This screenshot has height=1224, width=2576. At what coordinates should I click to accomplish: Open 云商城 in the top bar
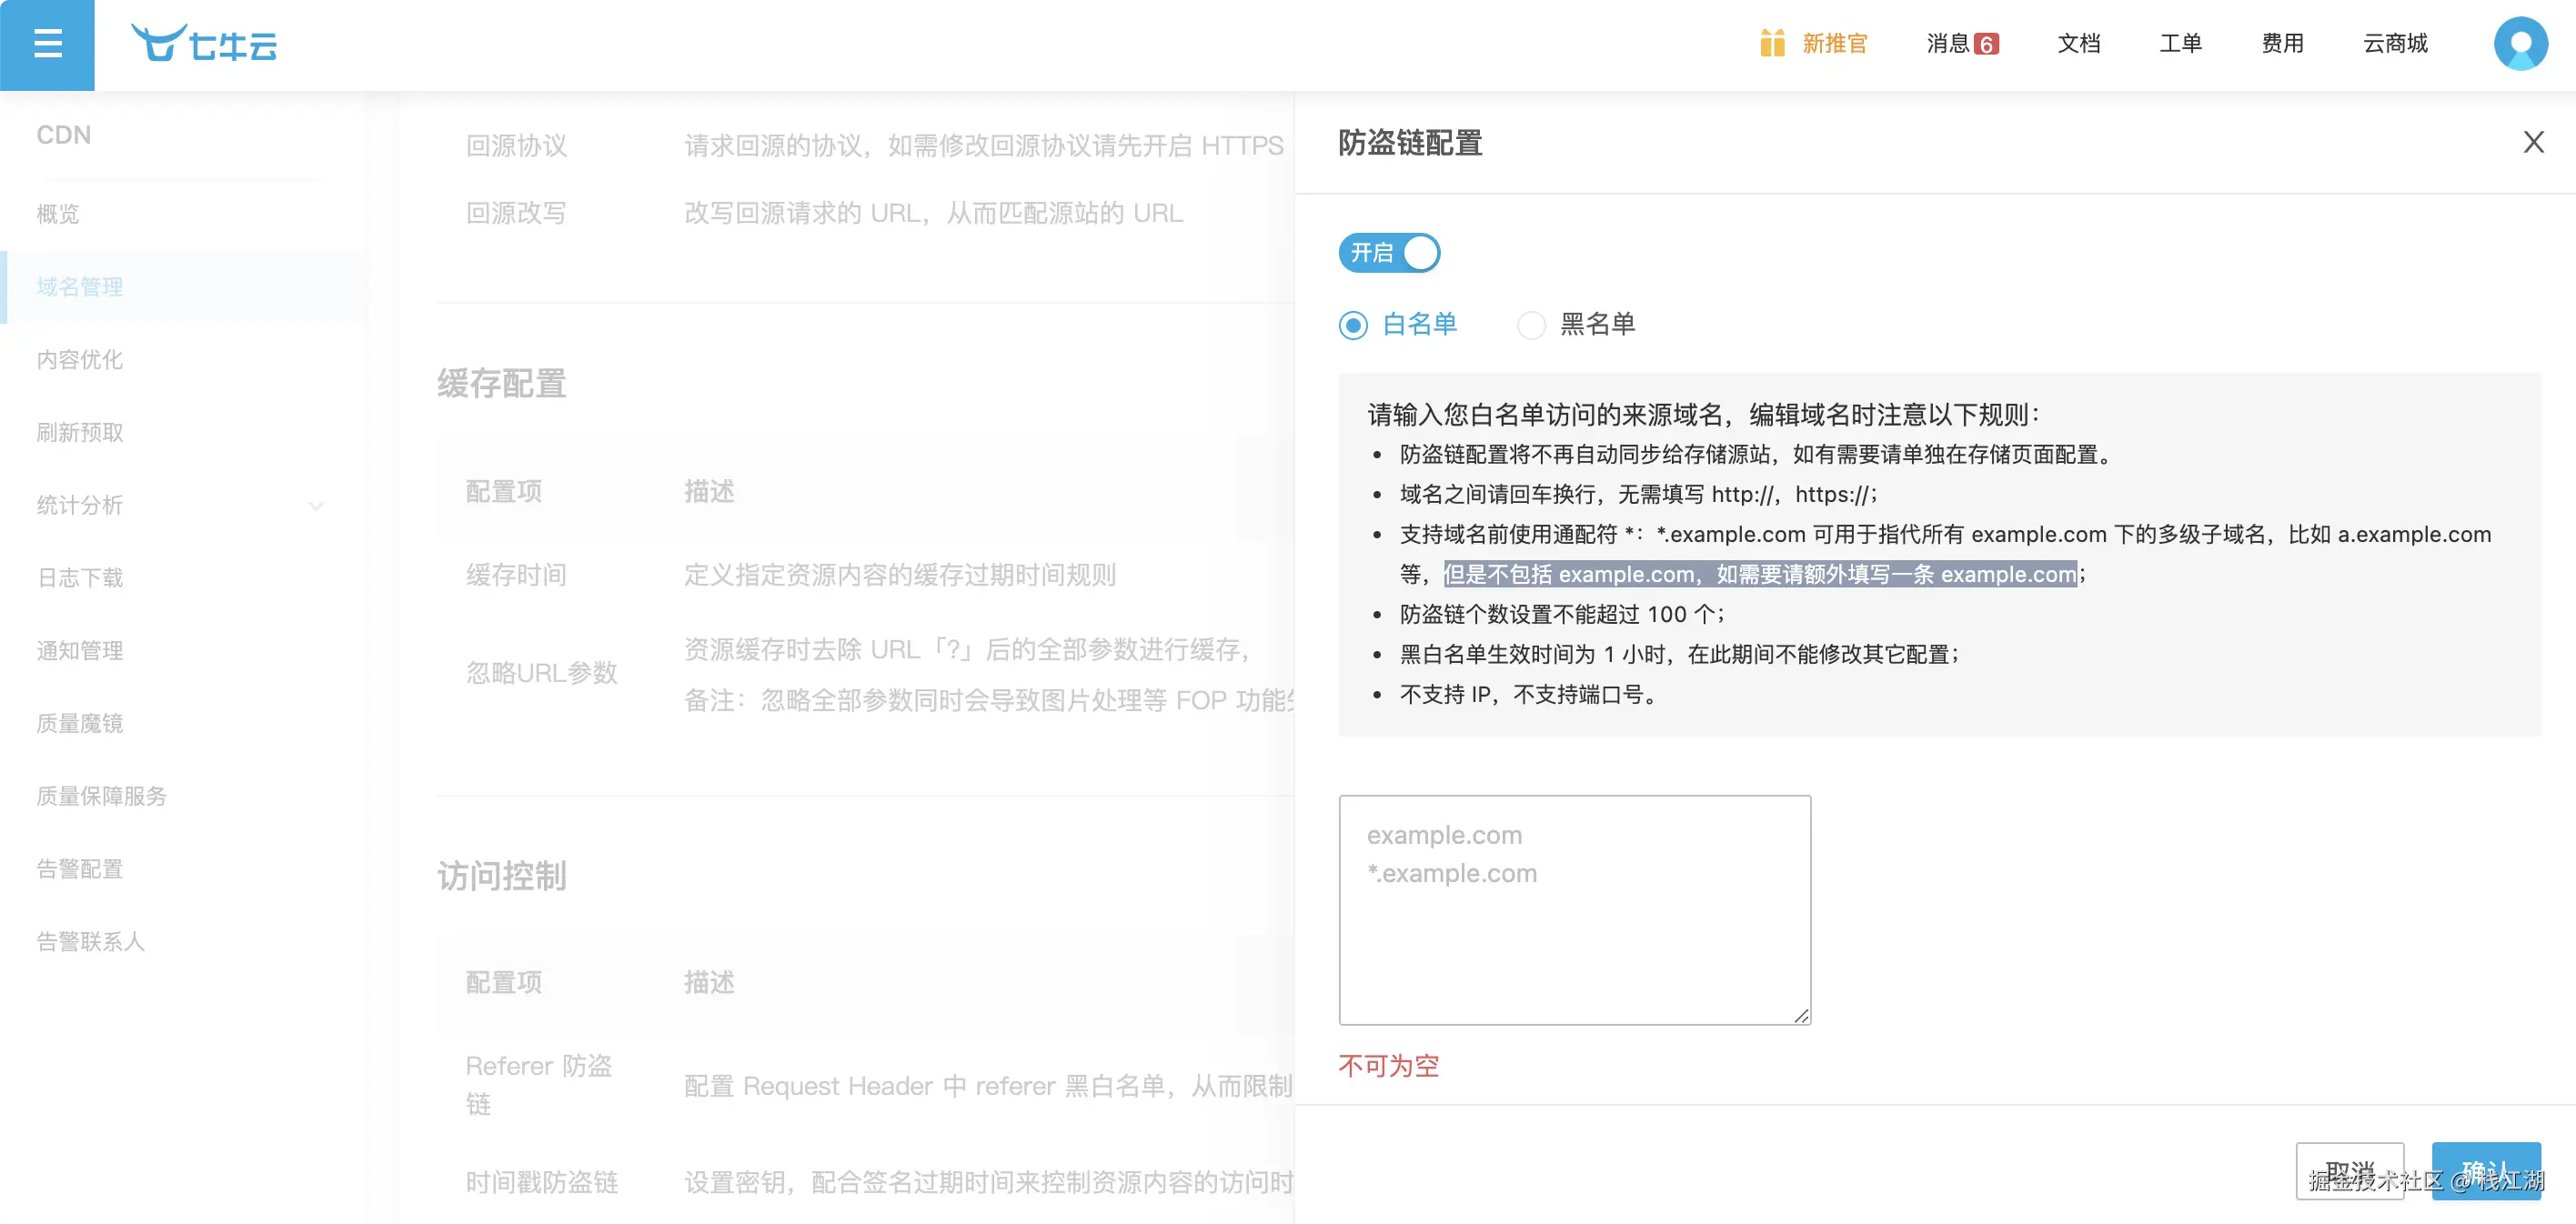(x=2394, y=44)
